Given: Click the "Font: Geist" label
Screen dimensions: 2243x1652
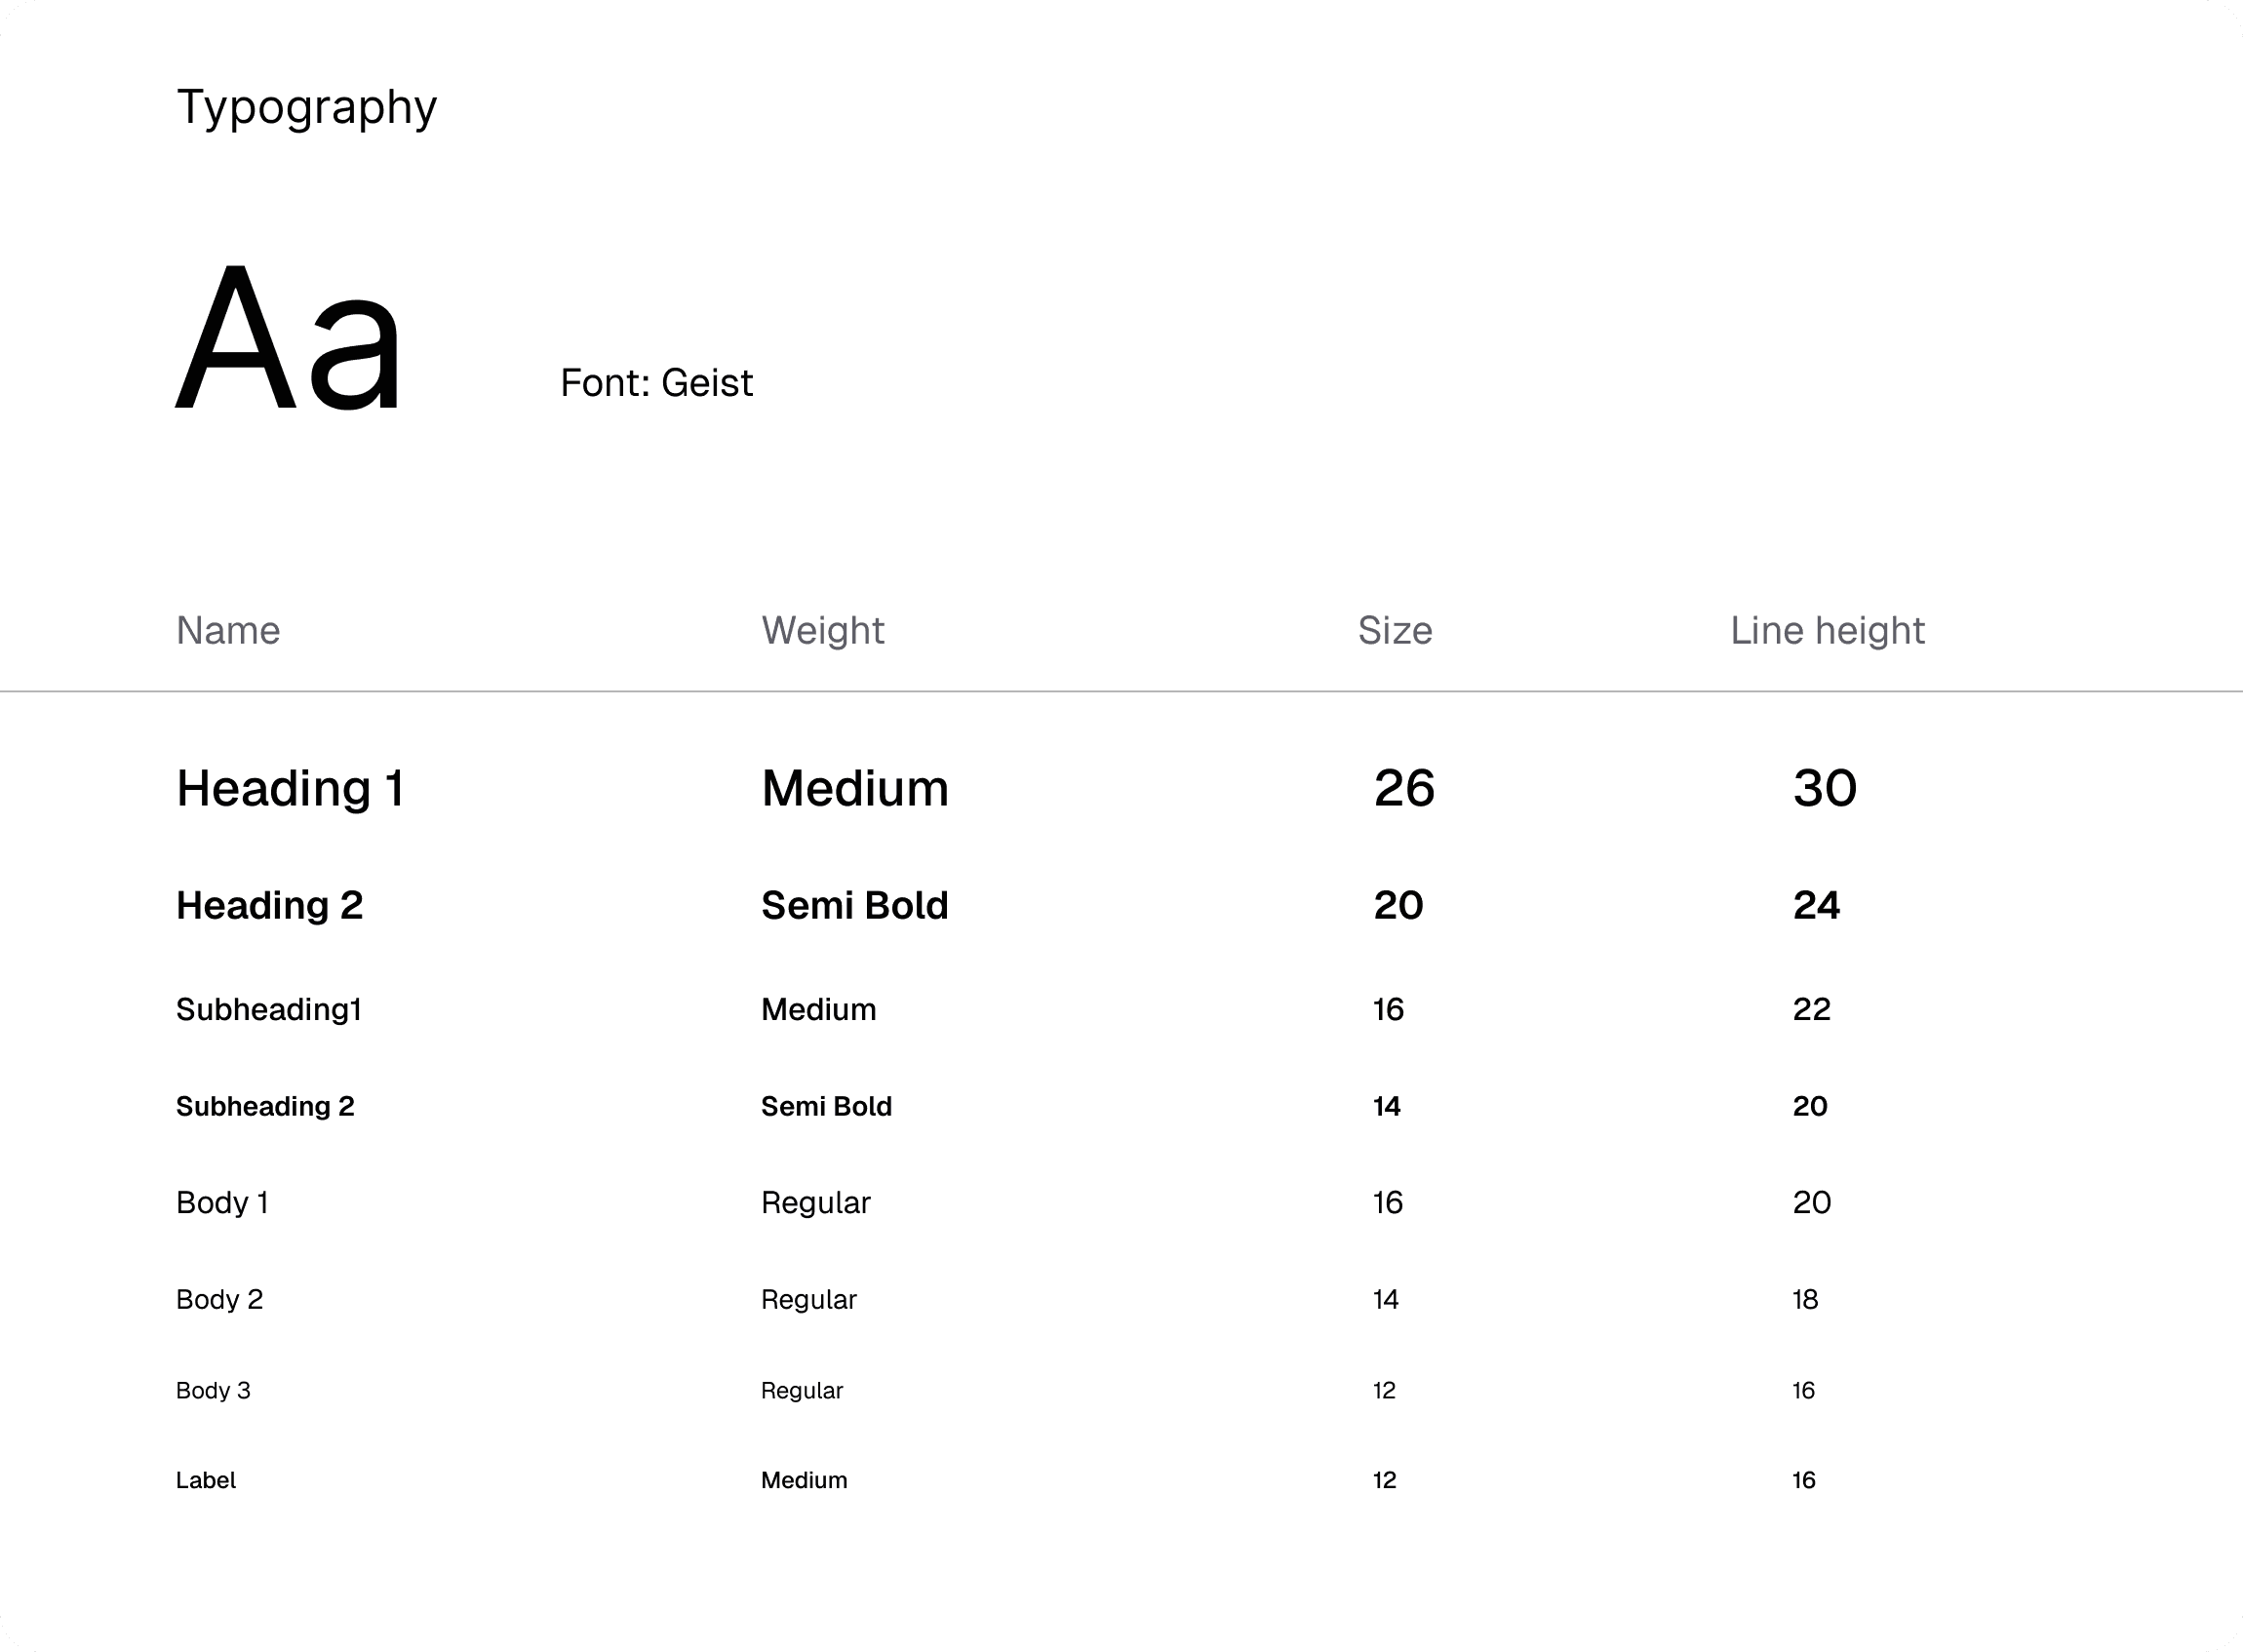Looking at the screenshot, I should [656, 383].
